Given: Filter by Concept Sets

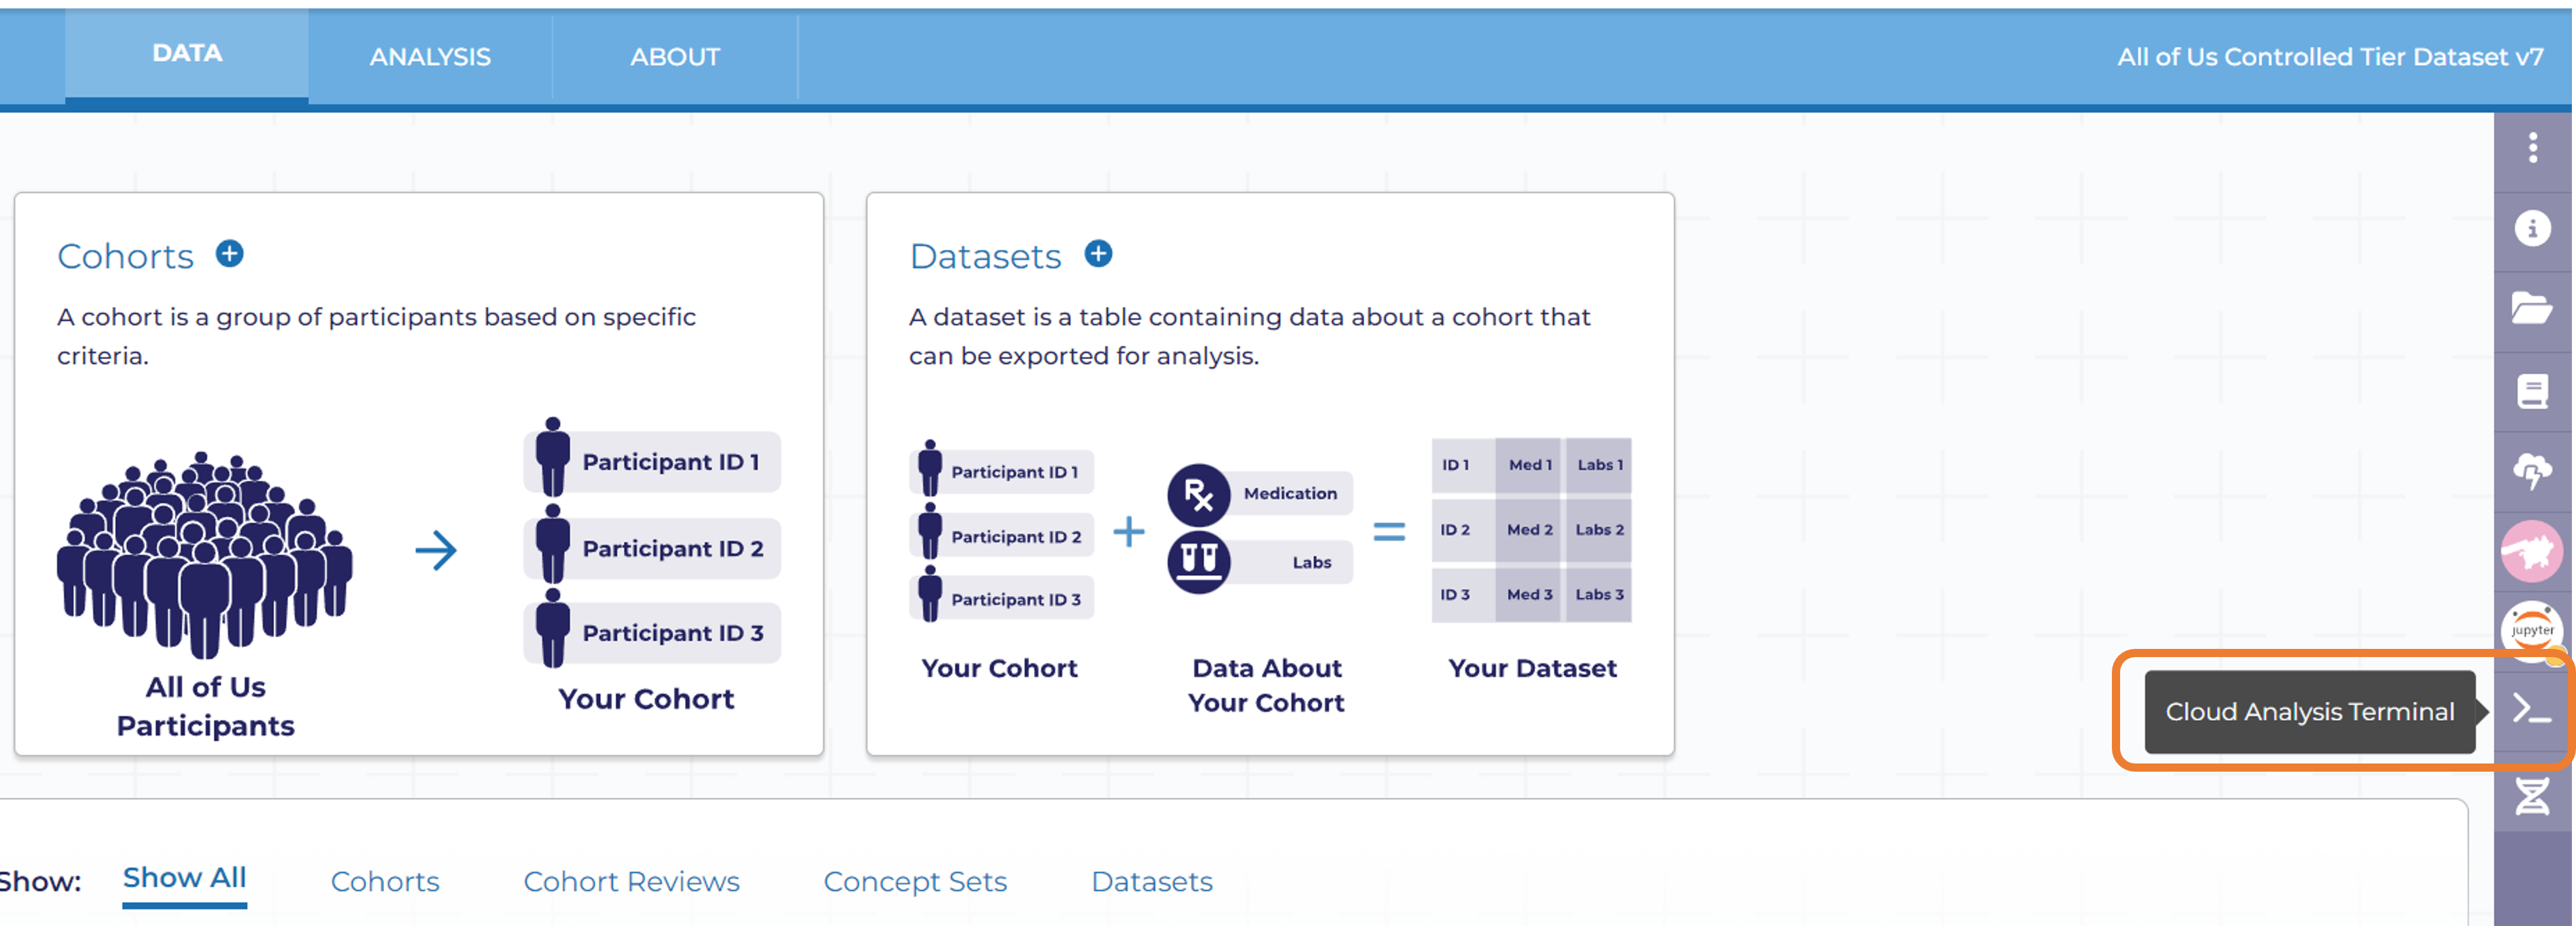Looking at the screenshot, I should 915,881.
